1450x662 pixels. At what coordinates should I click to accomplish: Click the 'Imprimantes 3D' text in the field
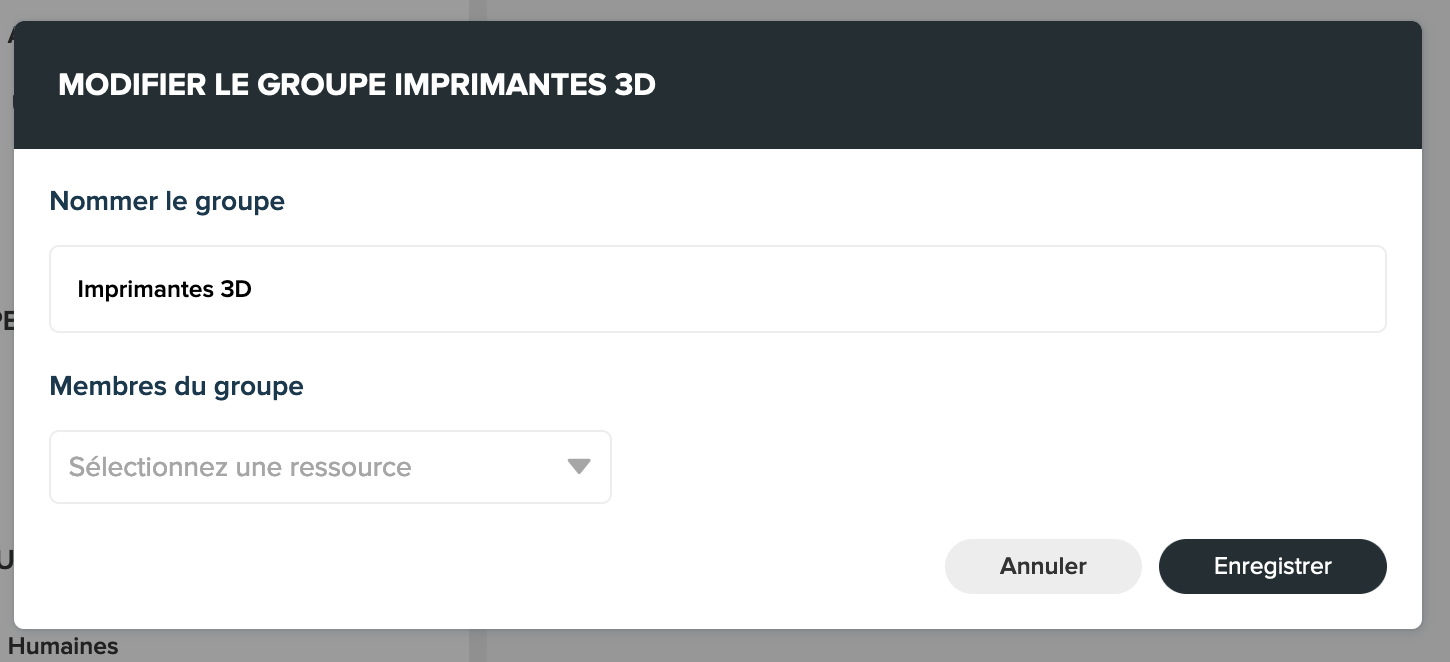pyautogui.click(x=164, y=290)
